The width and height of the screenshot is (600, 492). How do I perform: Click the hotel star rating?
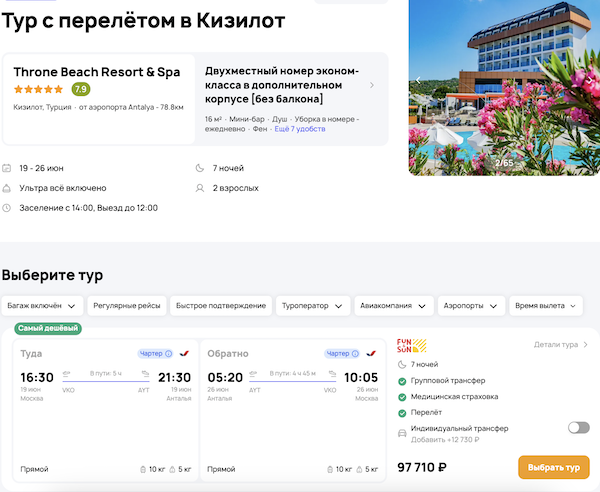(39, 89)
